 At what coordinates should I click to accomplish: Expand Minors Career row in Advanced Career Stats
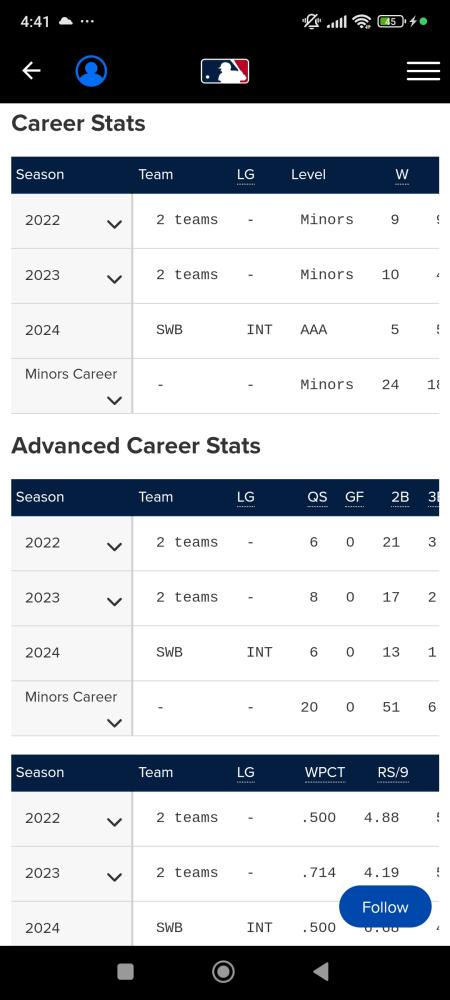(x=115, y=723)
